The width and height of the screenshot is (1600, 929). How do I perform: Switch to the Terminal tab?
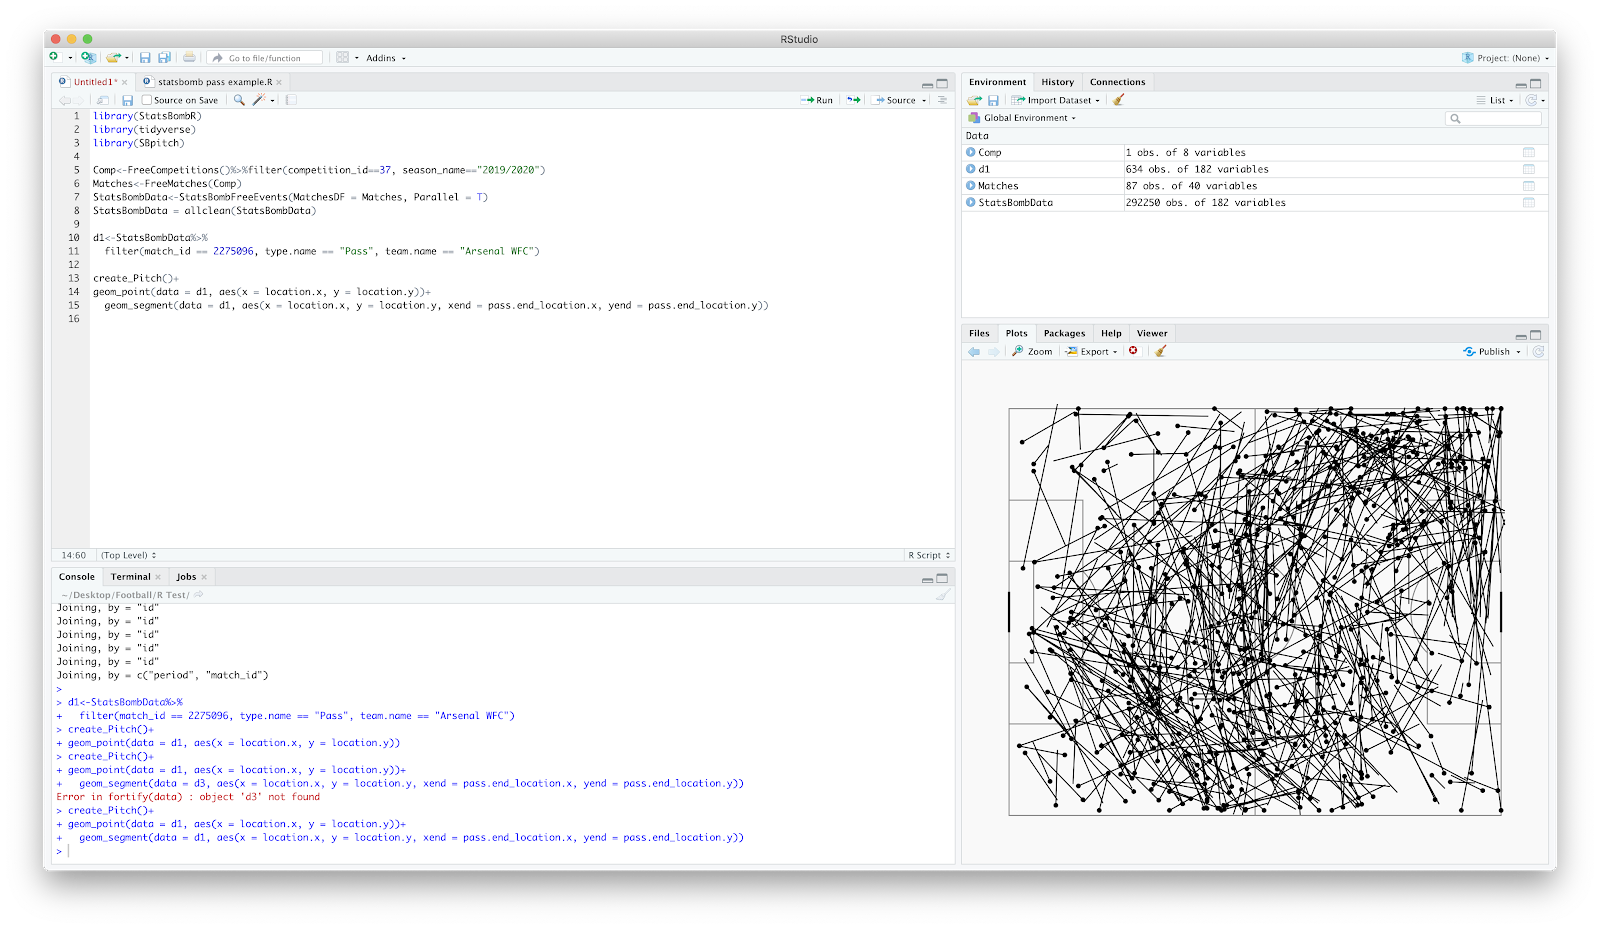coord(130,576)
